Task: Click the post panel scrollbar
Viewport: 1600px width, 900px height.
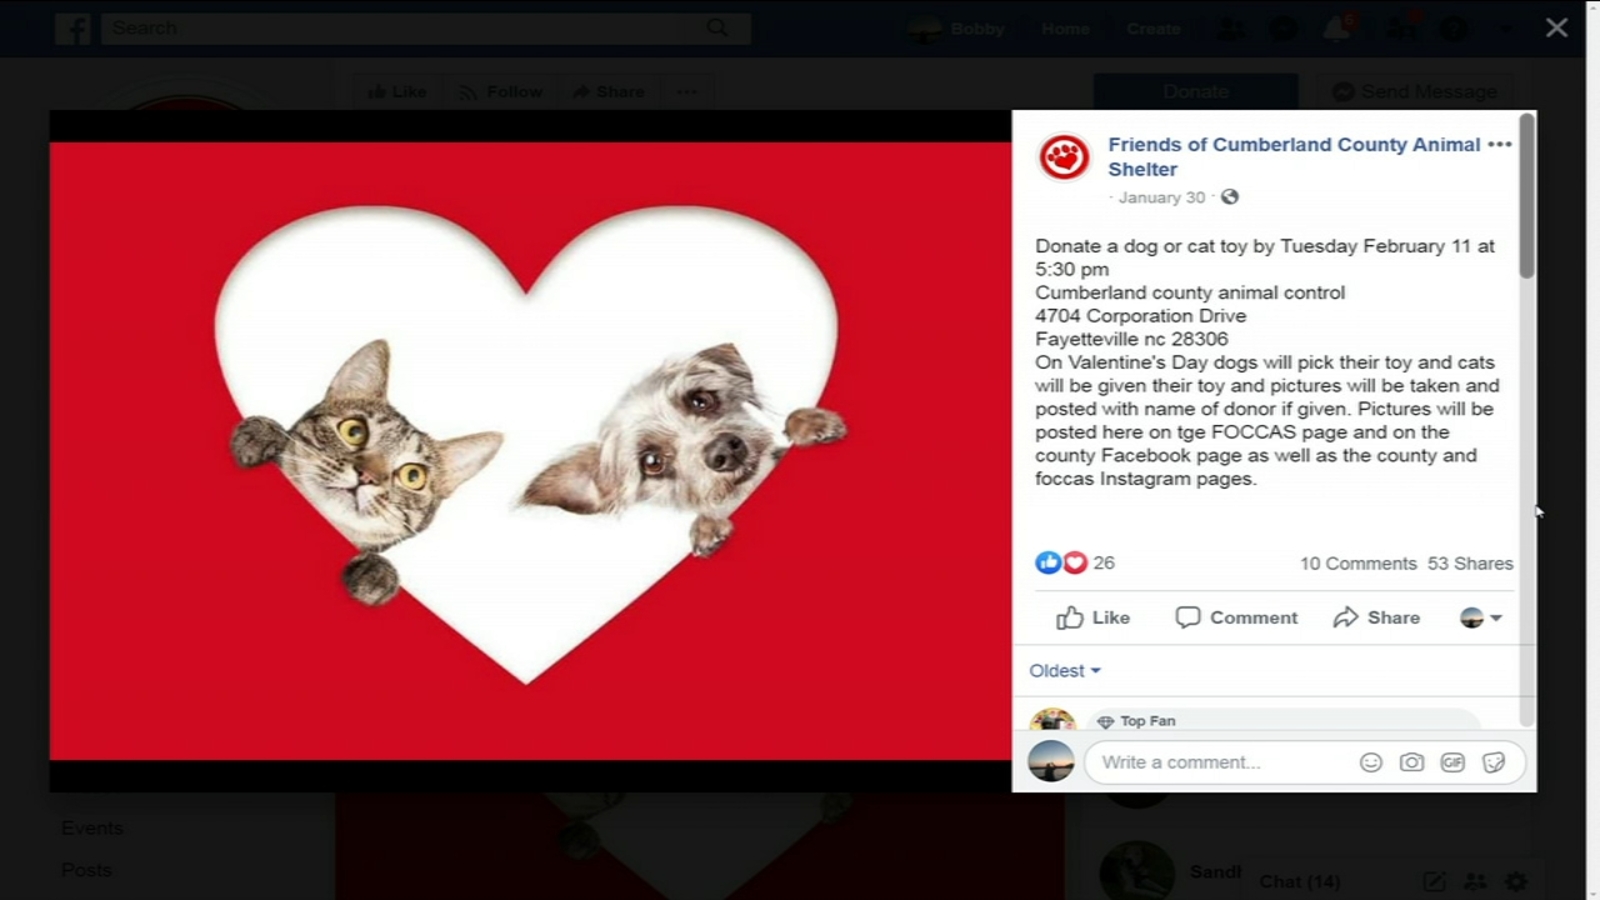Action: pos(1526,420)
